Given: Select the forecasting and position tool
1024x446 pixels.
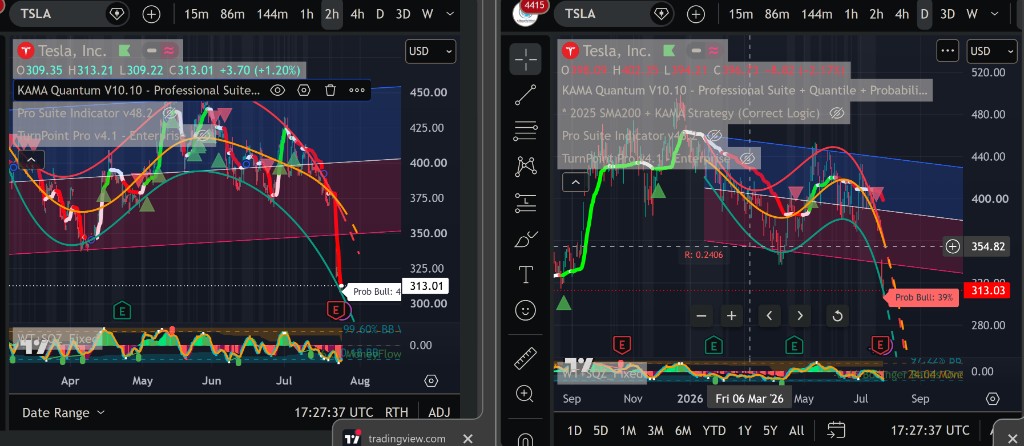Looking at the screenshot, I should point(526,202).
